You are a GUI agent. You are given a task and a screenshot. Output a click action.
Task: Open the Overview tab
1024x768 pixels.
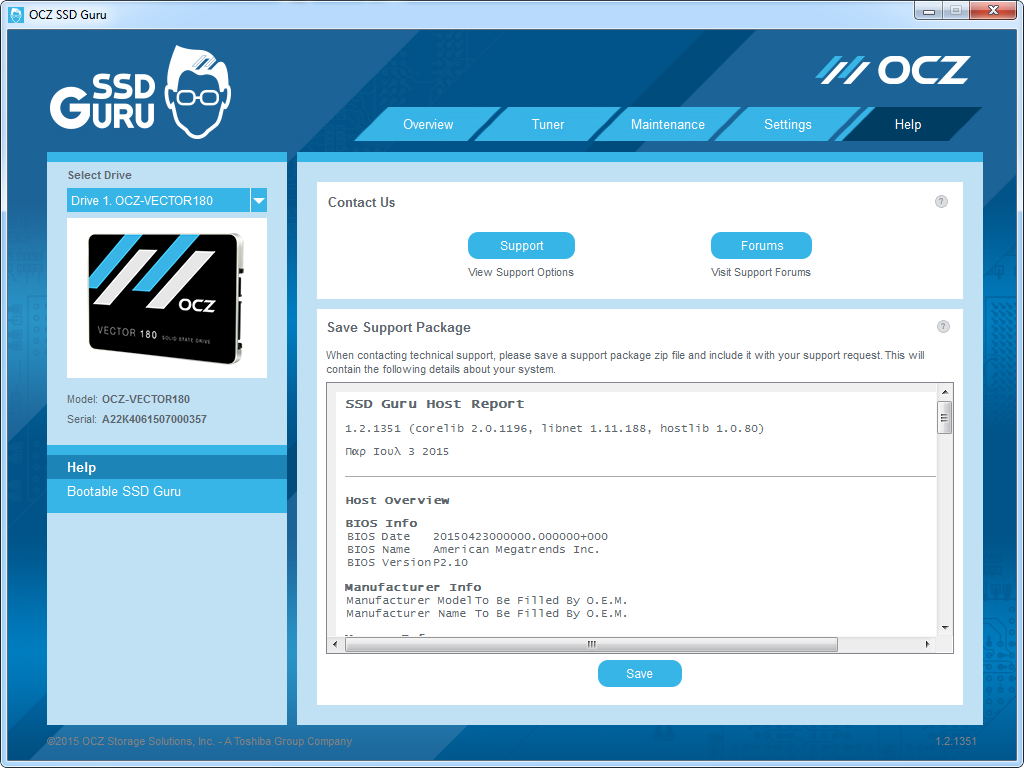click(428, 124)
